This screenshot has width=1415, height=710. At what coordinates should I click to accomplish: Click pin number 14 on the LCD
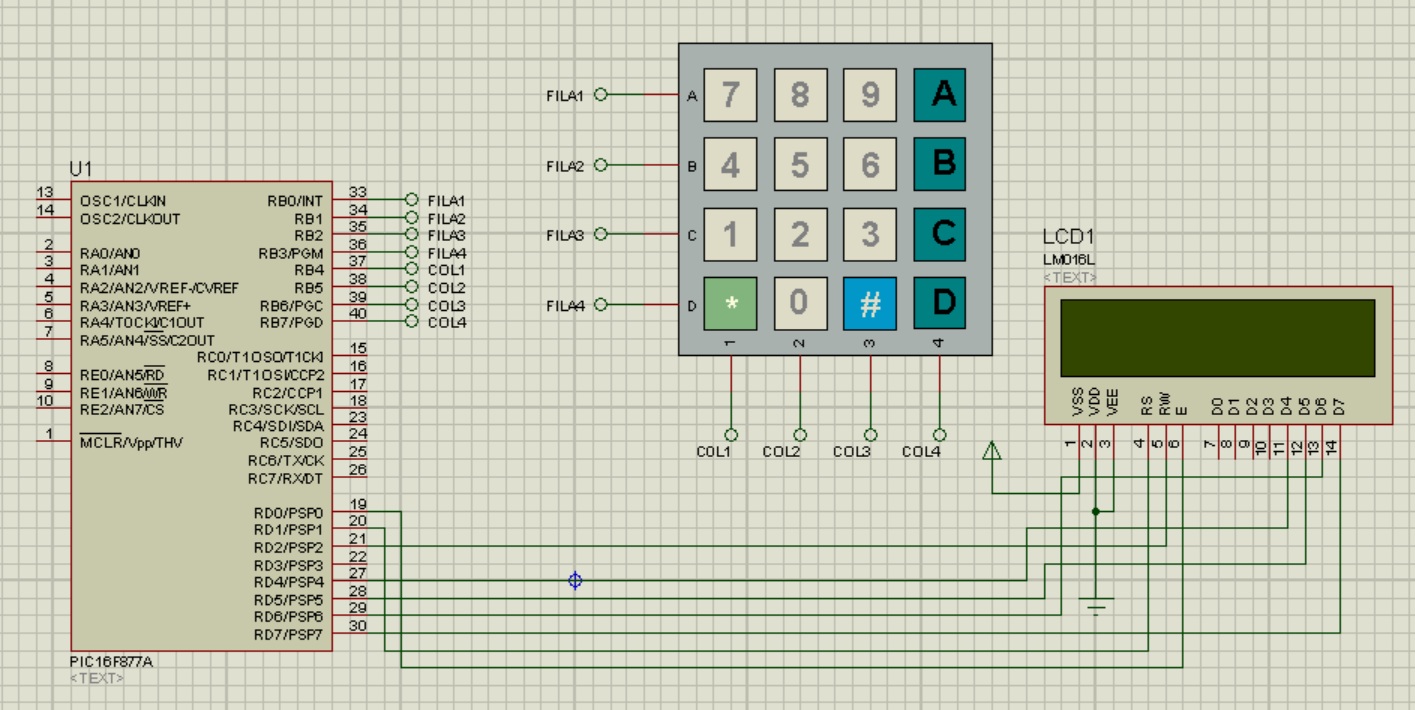[x=1331, y=446]
